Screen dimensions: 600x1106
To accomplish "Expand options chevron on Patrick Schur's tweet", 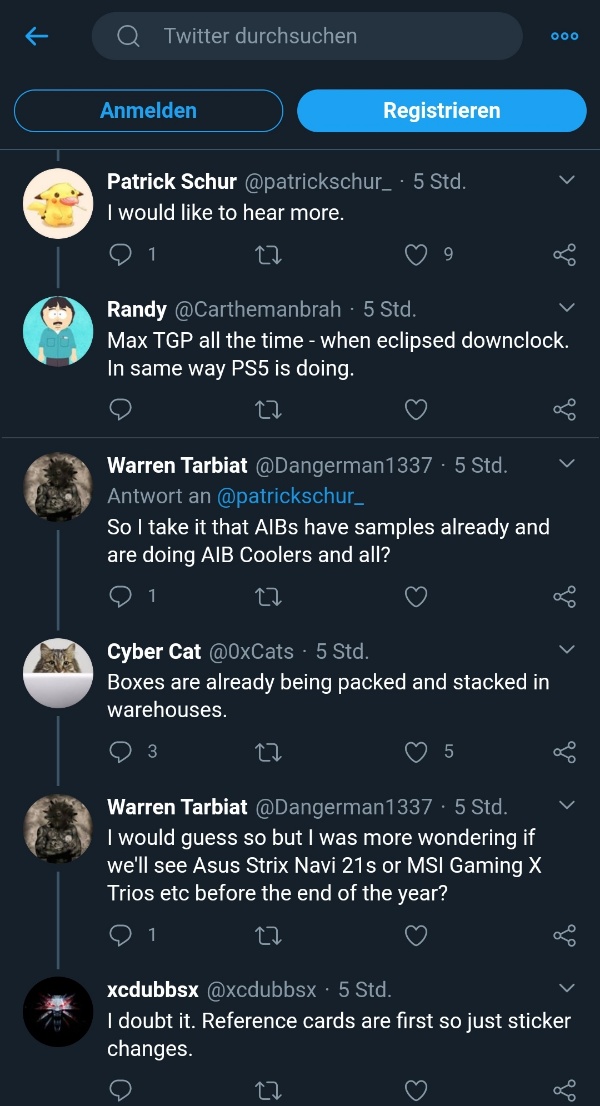I will [566, 180].
